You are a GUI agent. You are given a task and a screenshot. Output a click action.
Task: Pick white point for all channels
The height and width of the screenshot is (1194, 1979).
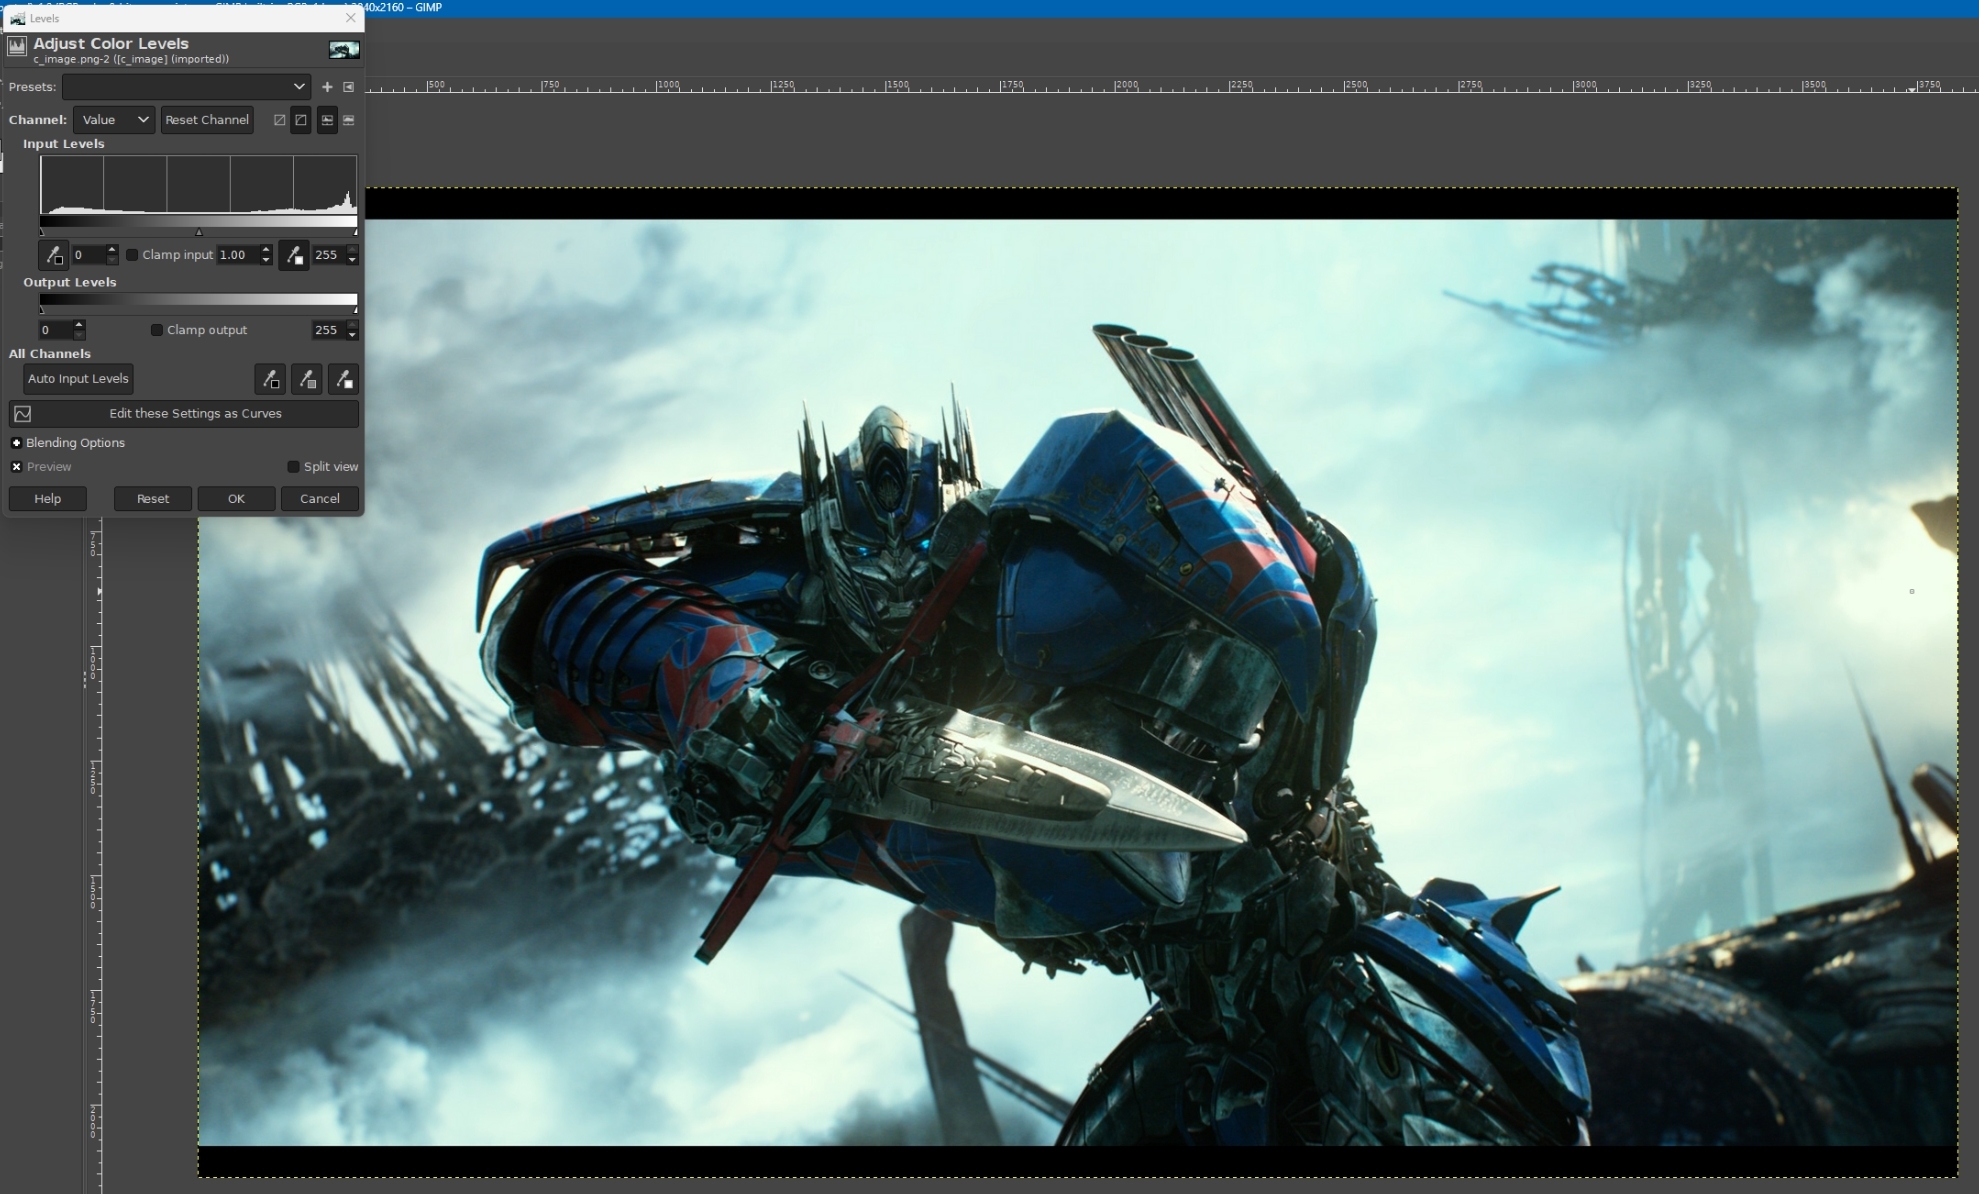click(343, 379)
